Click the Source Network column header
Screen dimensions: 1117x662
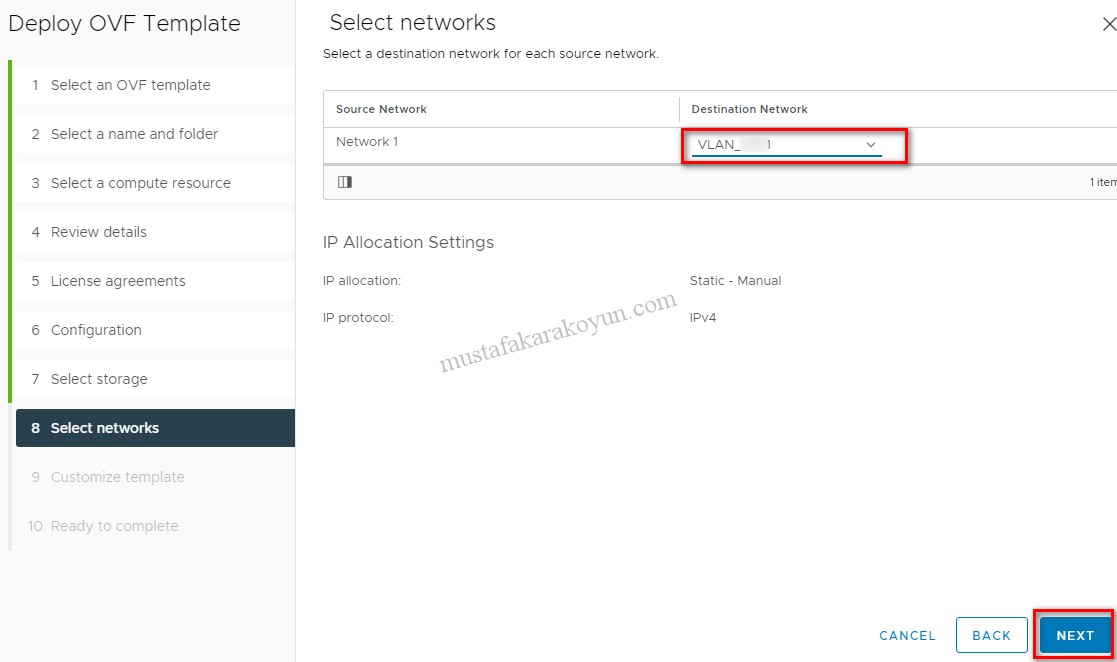[x=381, y=109]
